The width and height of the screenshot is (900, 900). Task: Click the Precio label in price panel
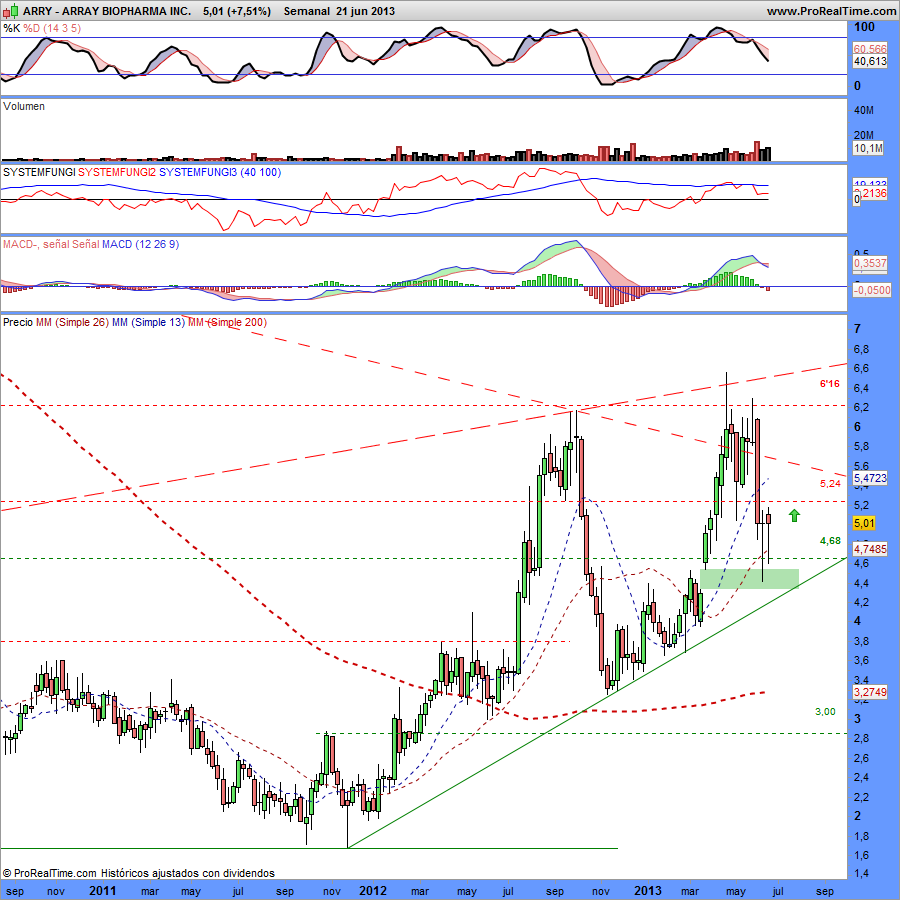18,322
